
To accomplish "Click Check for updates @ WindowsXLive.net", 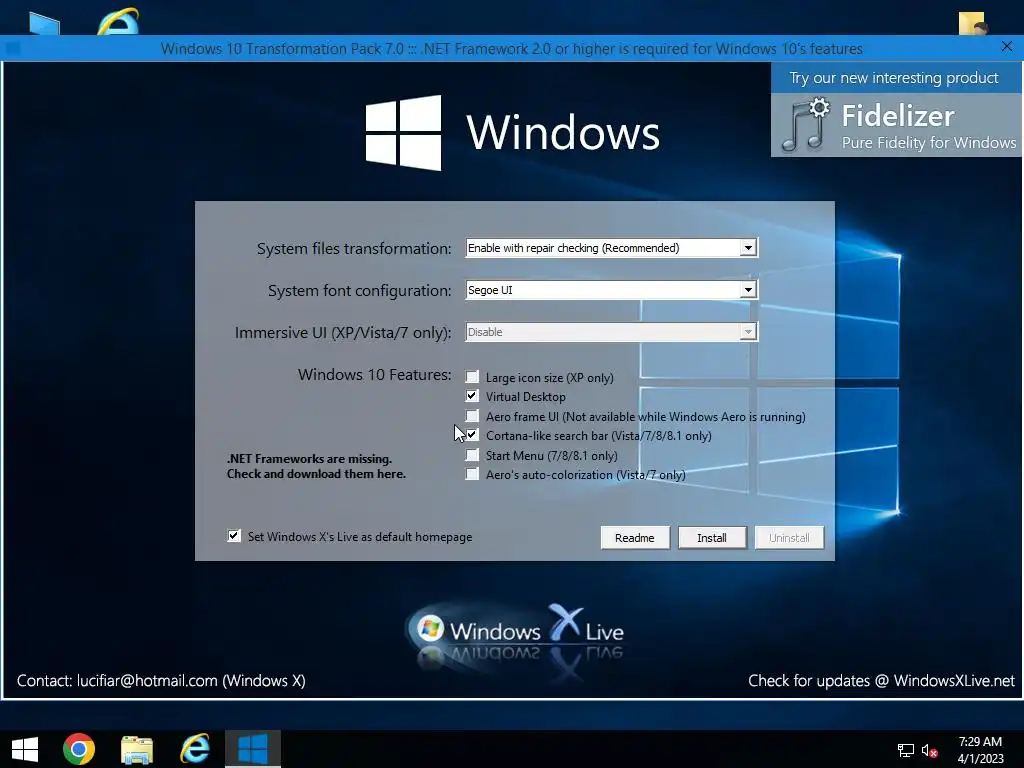I will point(881,680).
